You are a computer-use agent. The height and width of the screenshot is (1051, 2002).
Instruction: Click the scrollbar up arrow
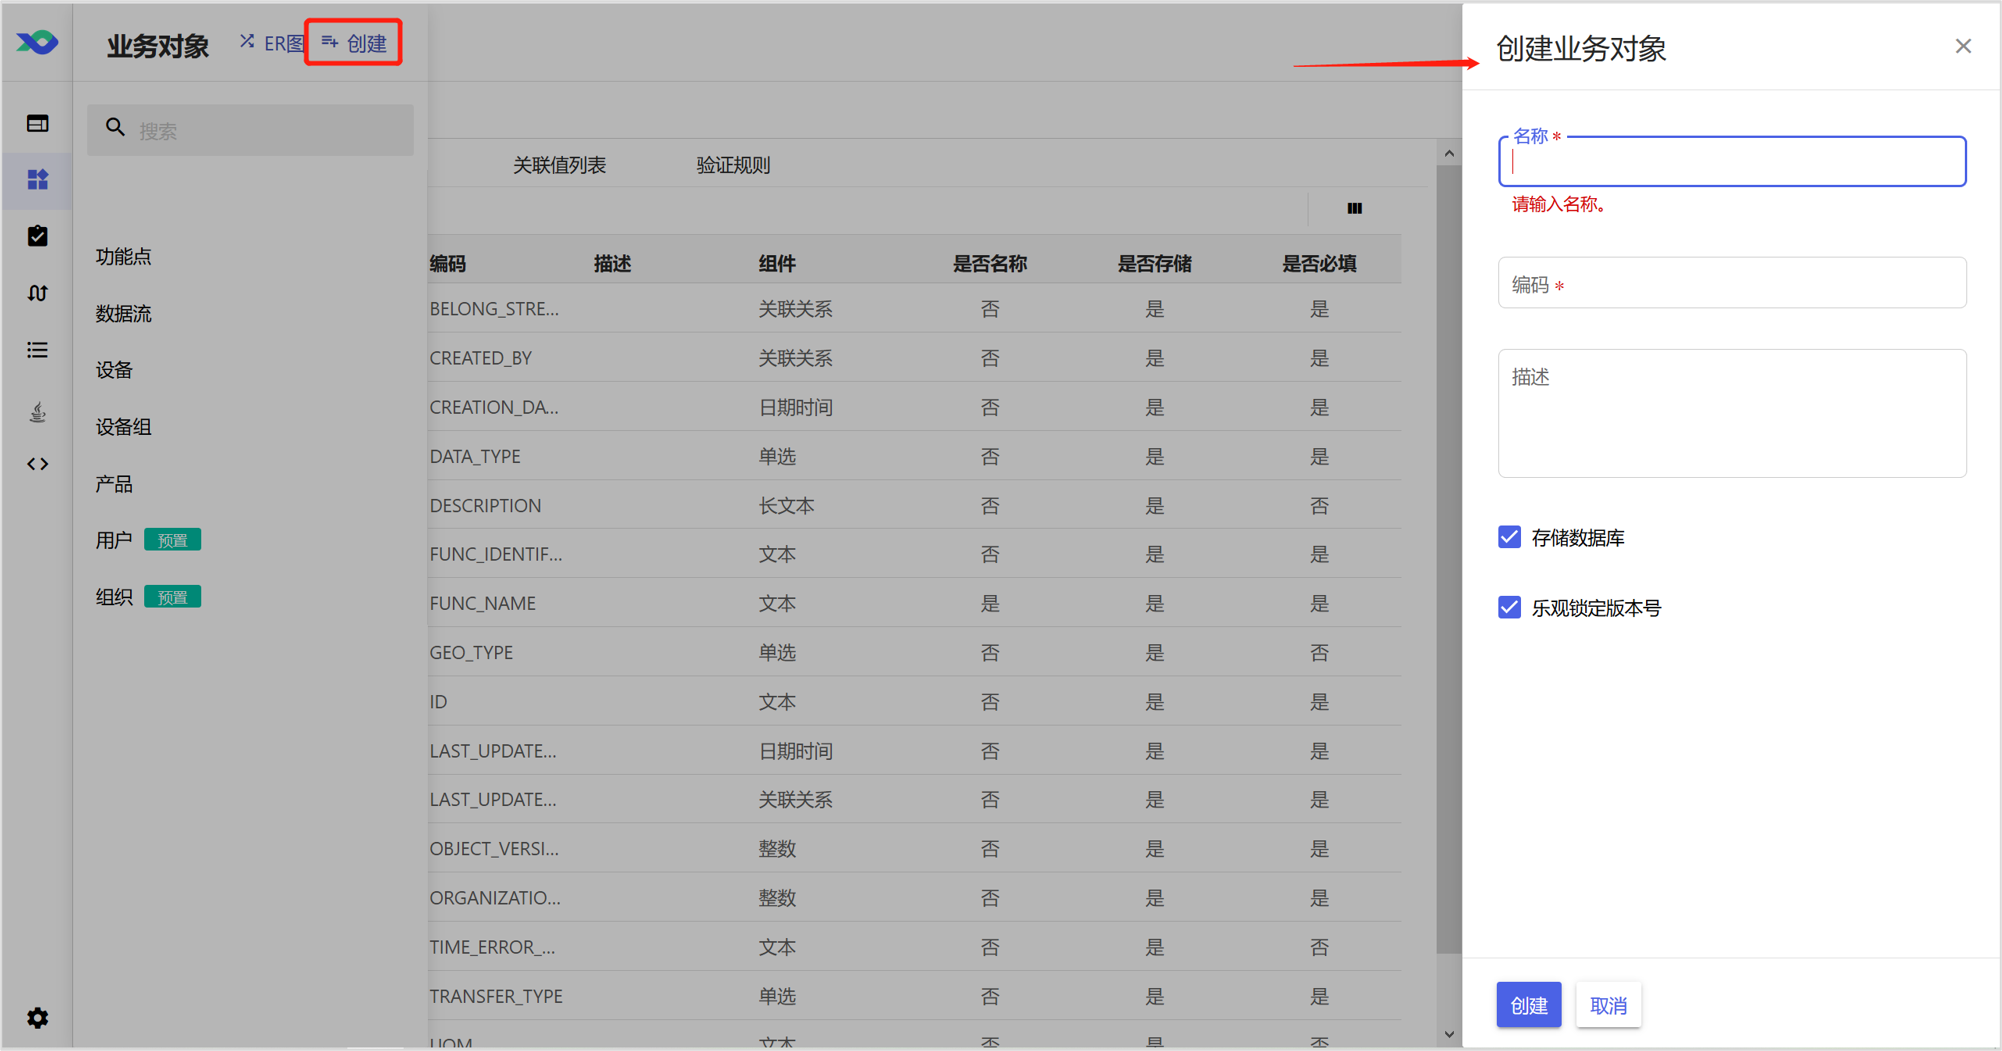[1449, 153]
